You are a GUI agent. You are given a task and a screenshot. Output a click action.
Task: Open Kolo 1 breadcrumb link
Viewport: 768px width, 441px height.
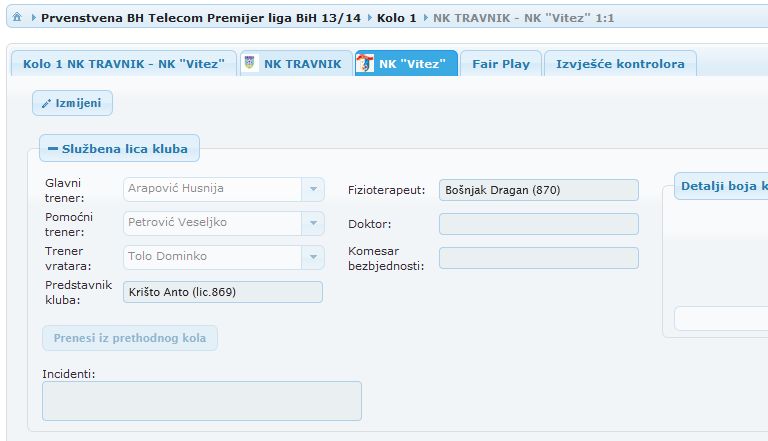[396, 18]
